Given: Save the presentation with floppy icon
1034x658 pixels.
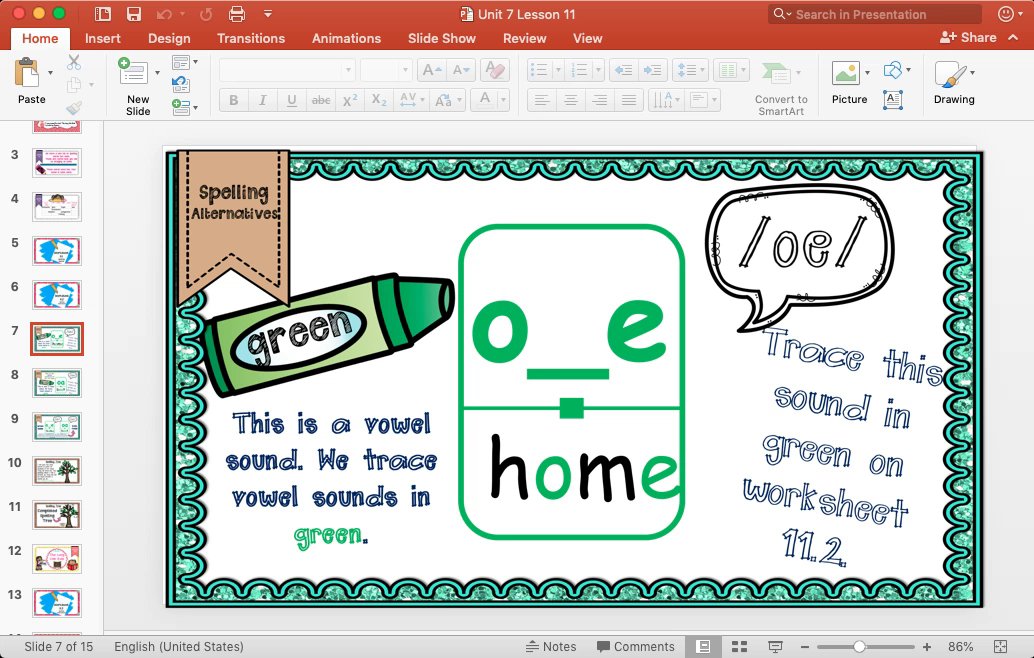Looking at the screenshot, I should pyautogui.click(x=134, y=14).
